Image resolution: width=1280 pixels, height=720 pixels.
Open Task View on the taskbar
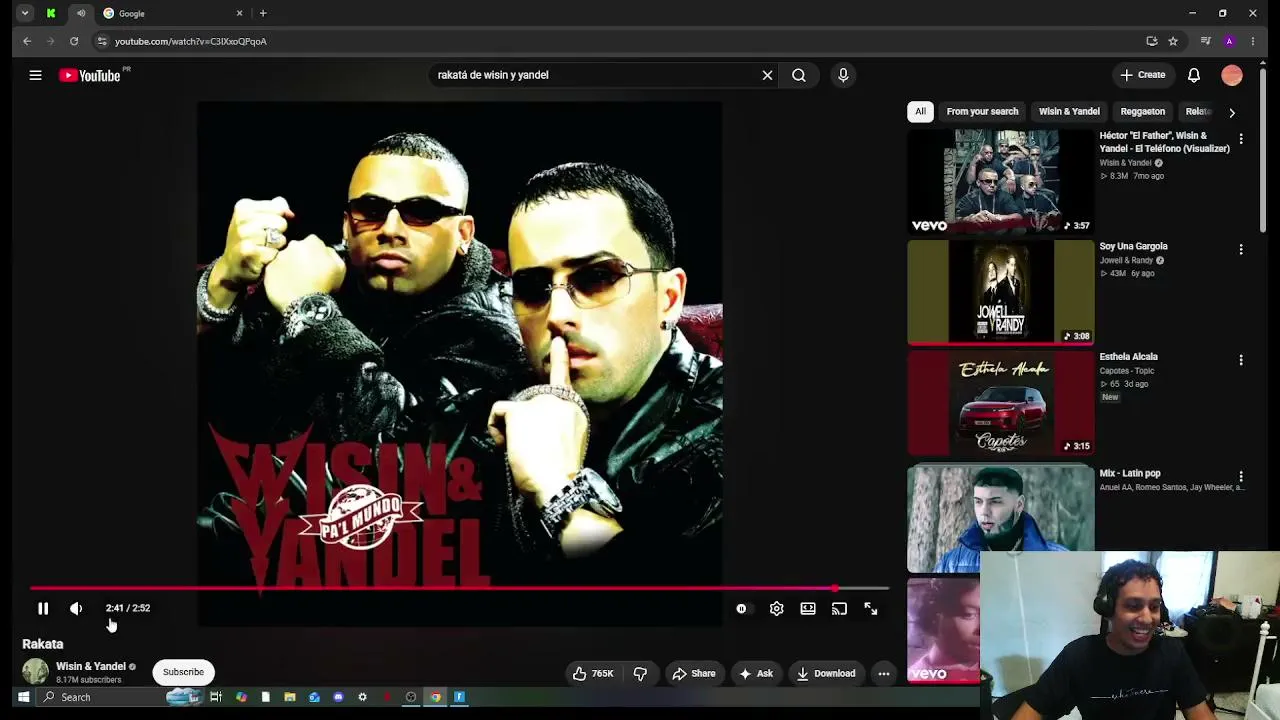tap(216, 697)
